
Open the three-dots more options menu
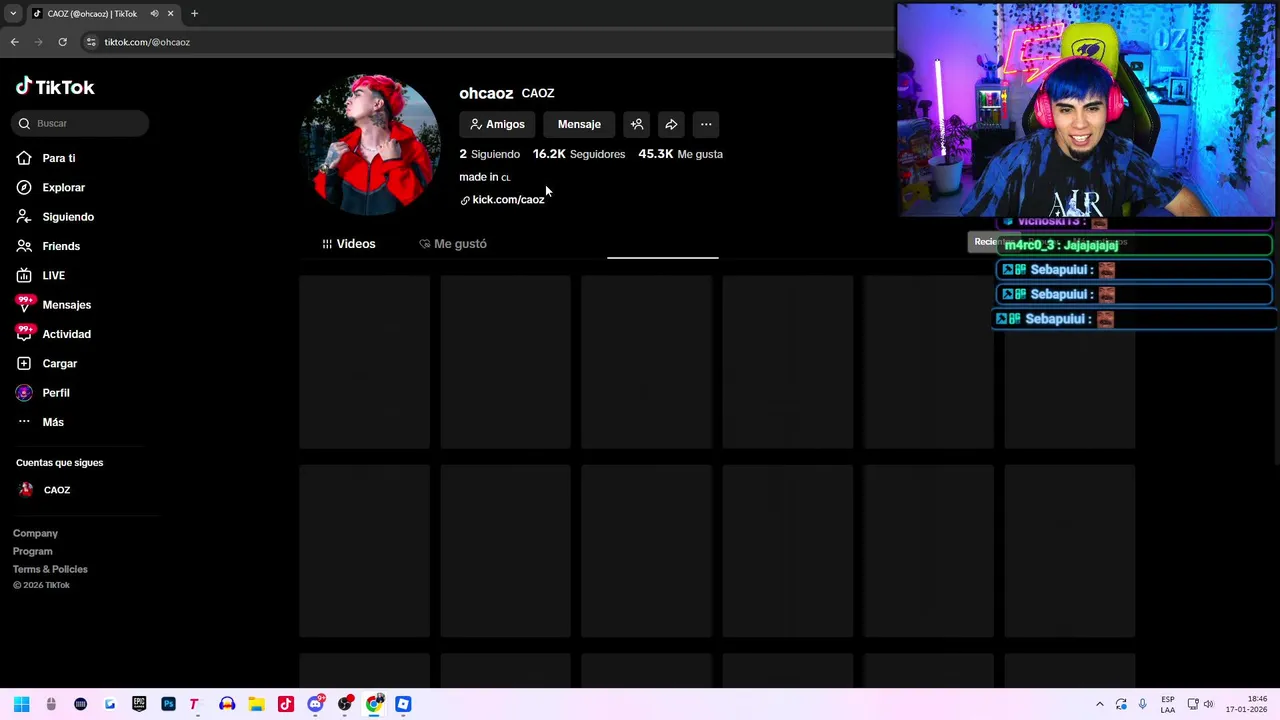click(706, 124)
